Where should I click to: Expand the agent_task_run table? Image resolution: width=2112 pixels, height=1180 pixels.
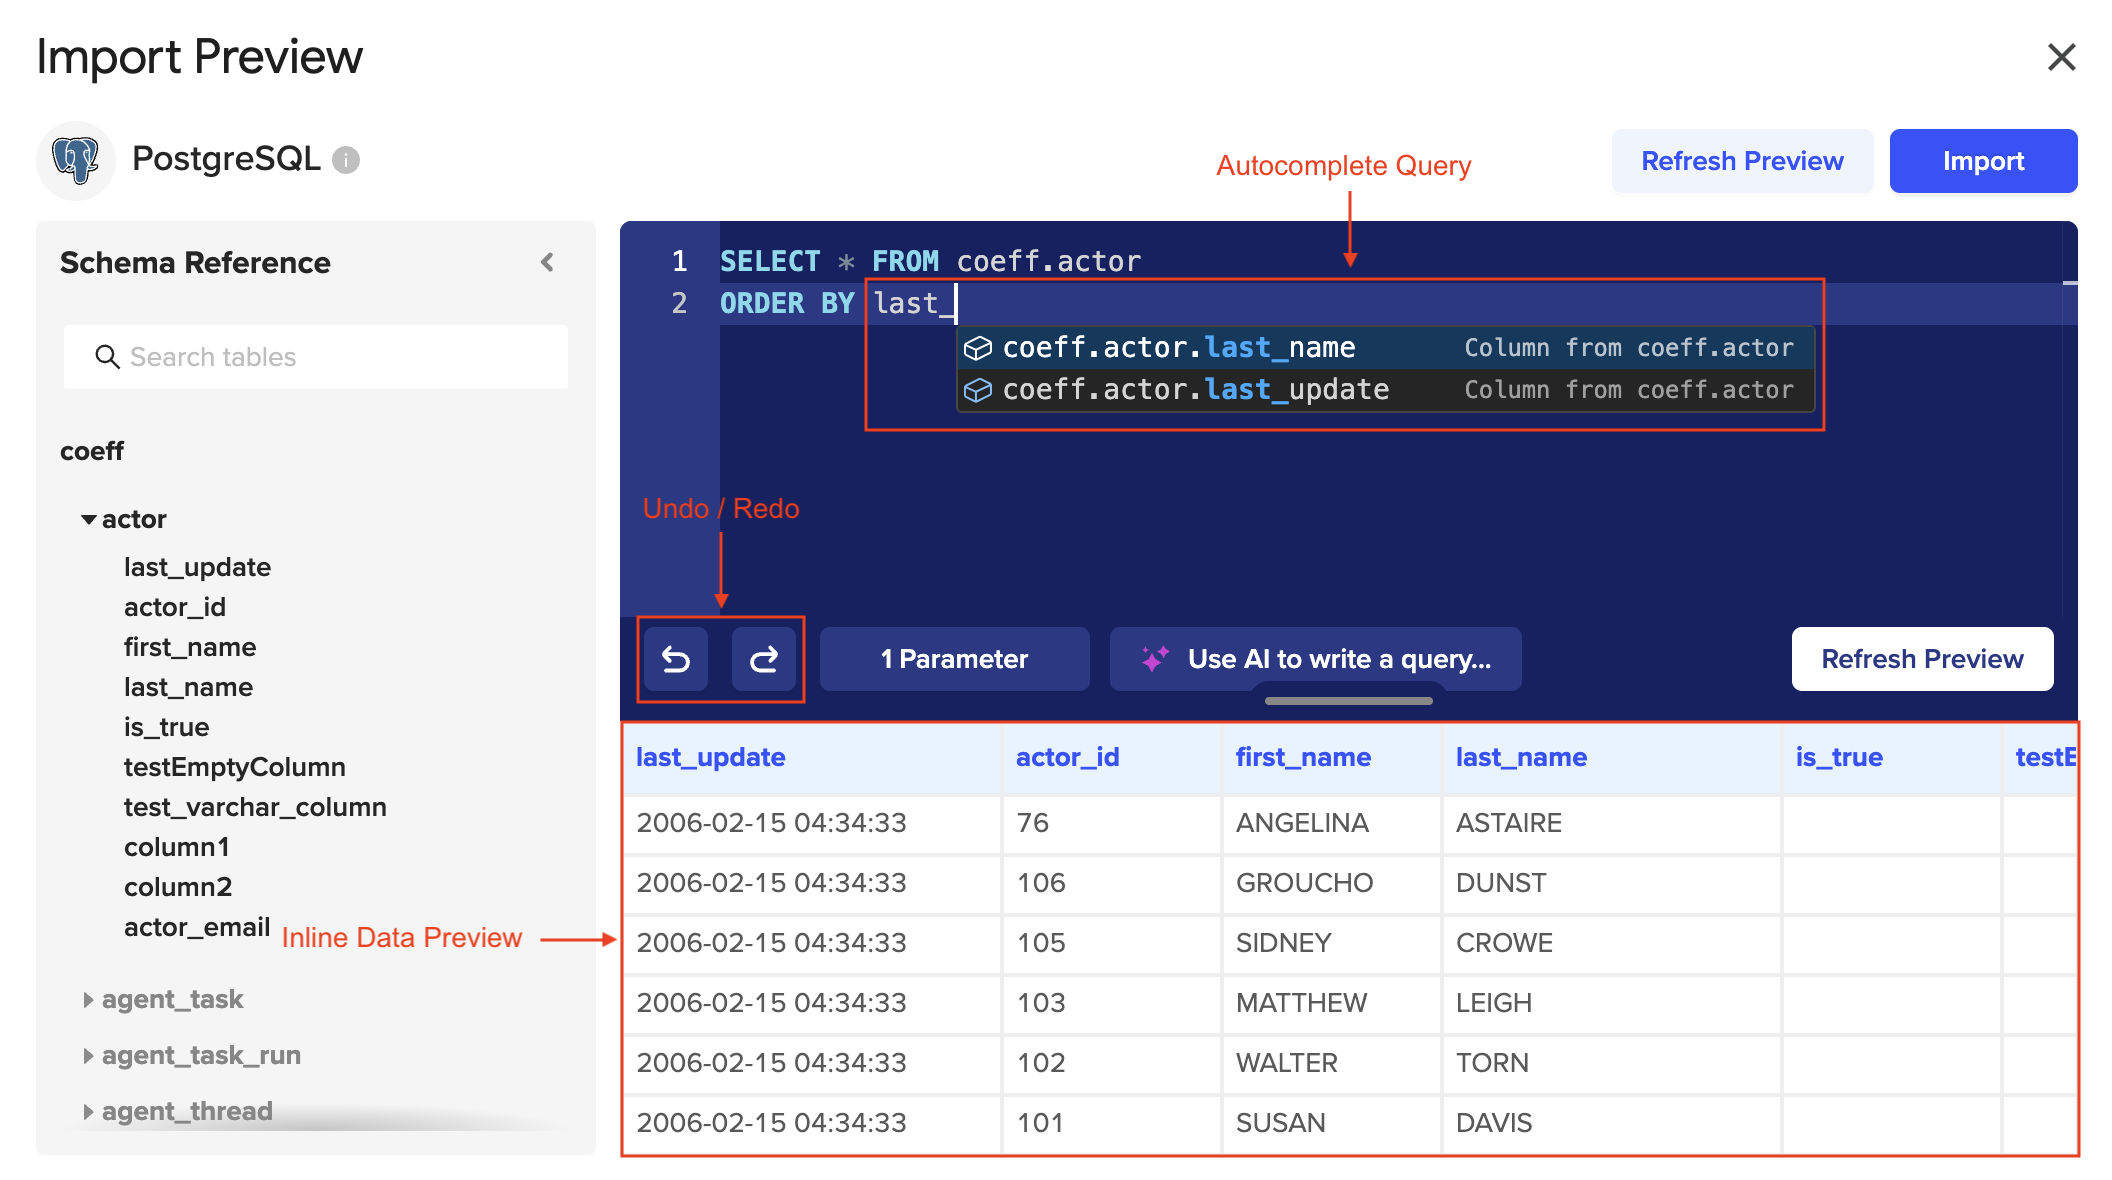[x=89, y=1056]
